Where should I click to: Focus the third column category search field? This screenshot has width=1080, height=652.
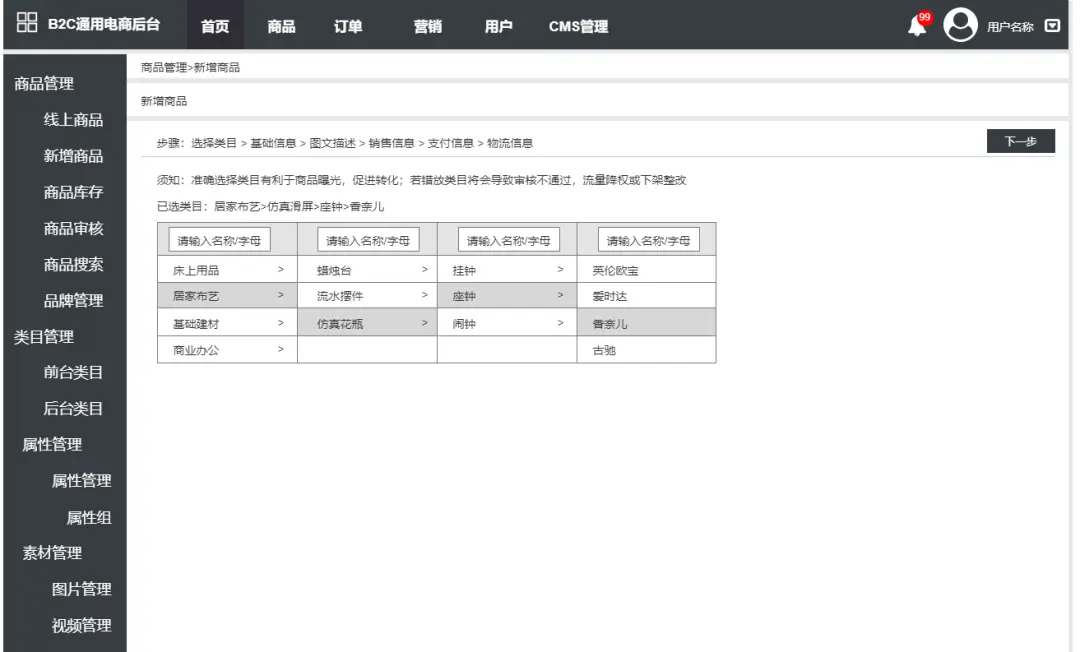(x=508, y=240)
